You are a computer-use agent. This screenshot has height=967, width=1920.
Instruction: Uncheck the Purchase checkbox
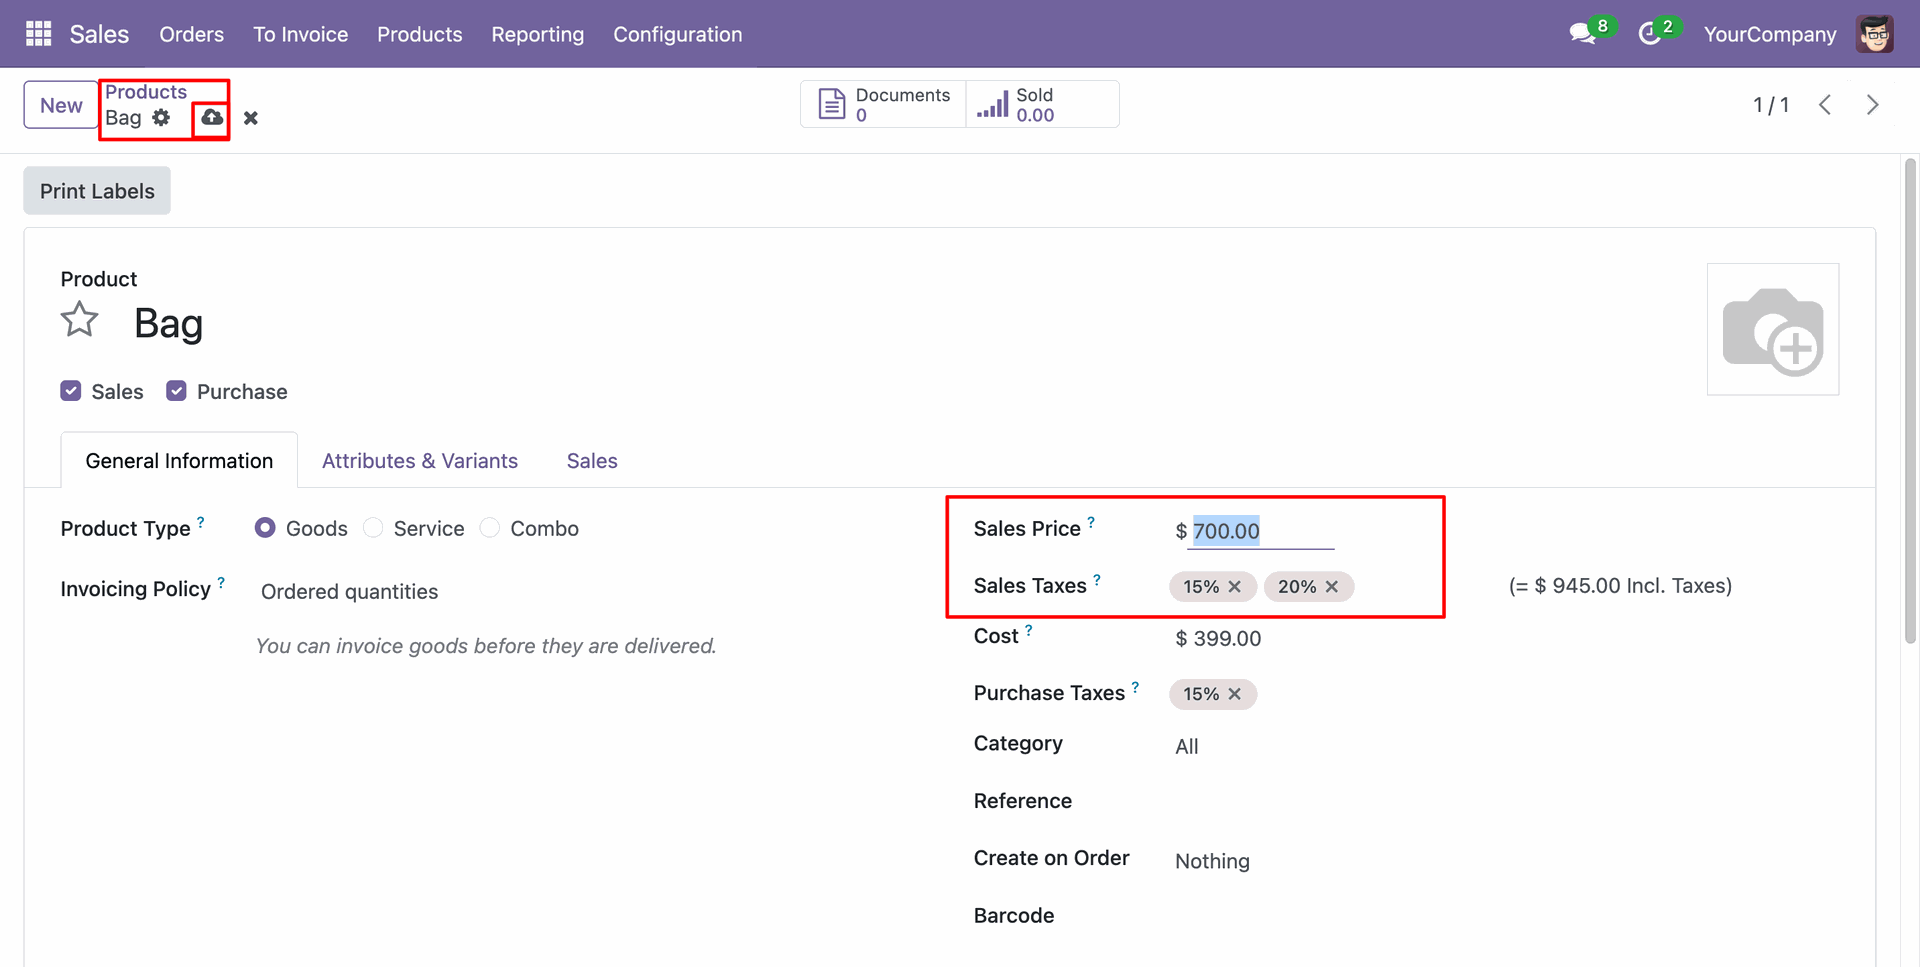(177, 391)
